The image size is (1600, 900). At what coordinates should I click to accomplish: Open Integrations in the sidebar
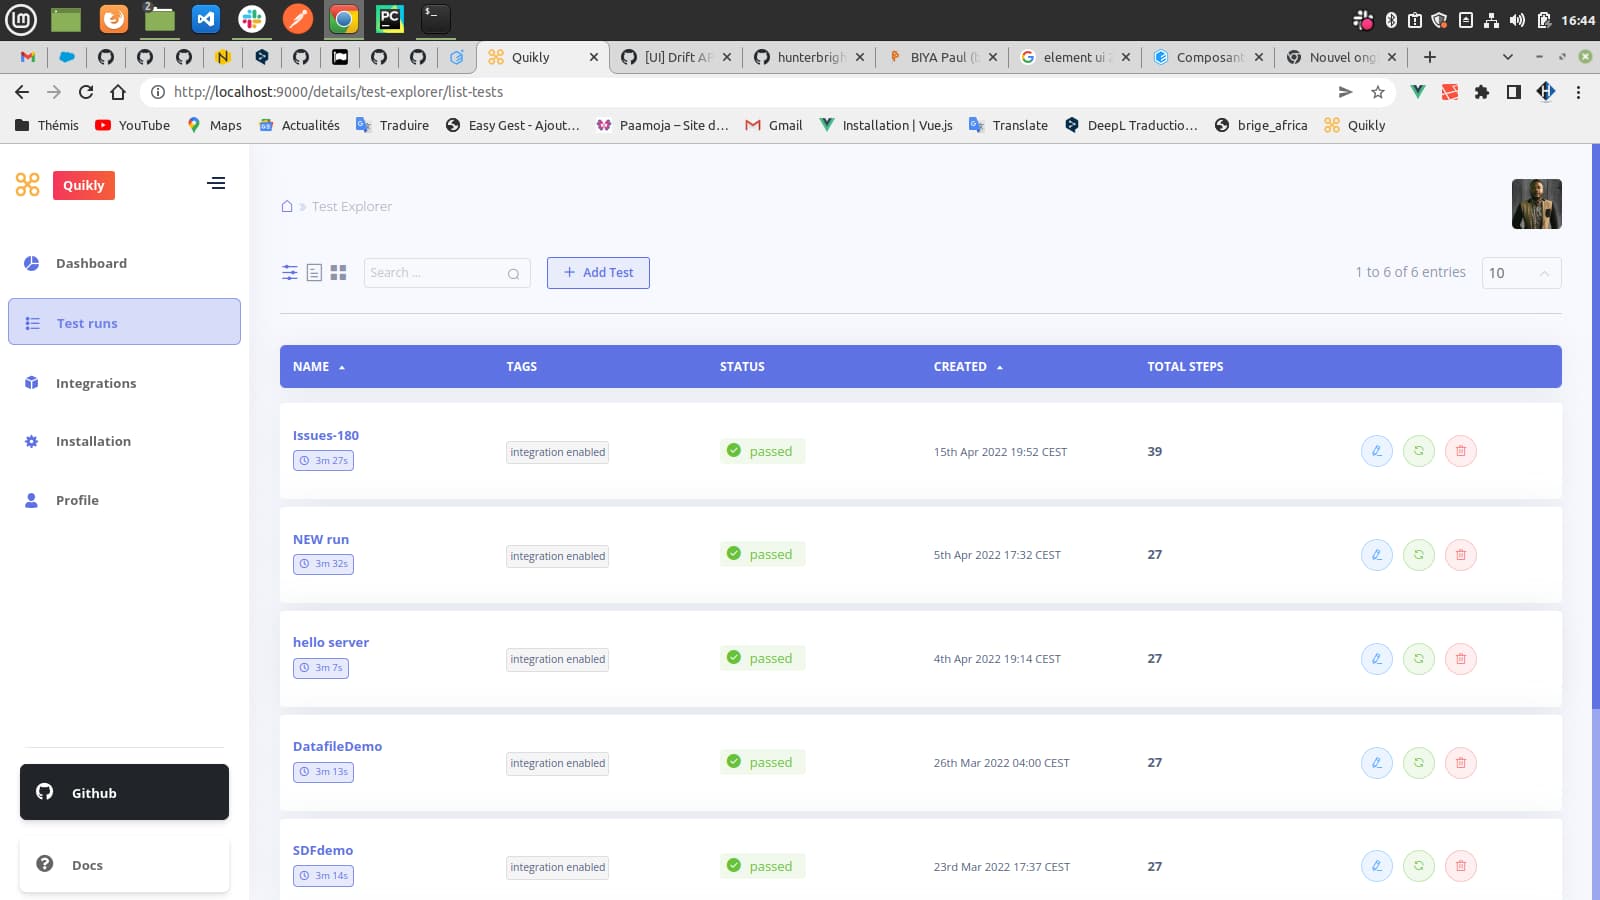coord(96,383)
